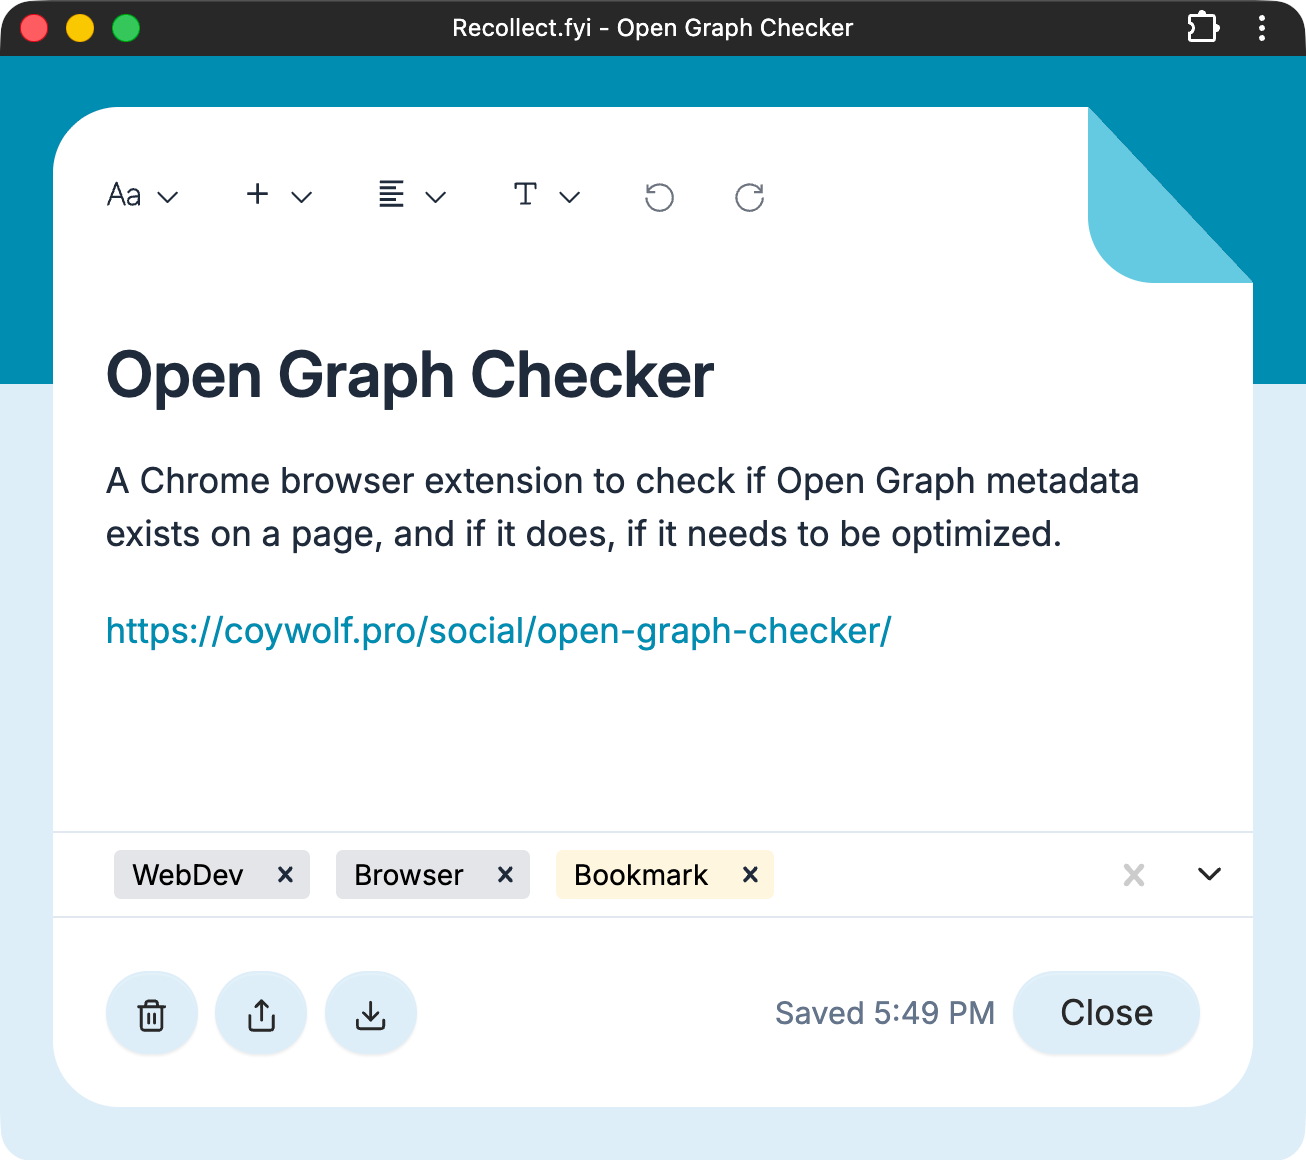Open the browser extensions puzzle icon
Screen dimensions: 1306x1162
pyautogui.click(x=1202, y=28)
